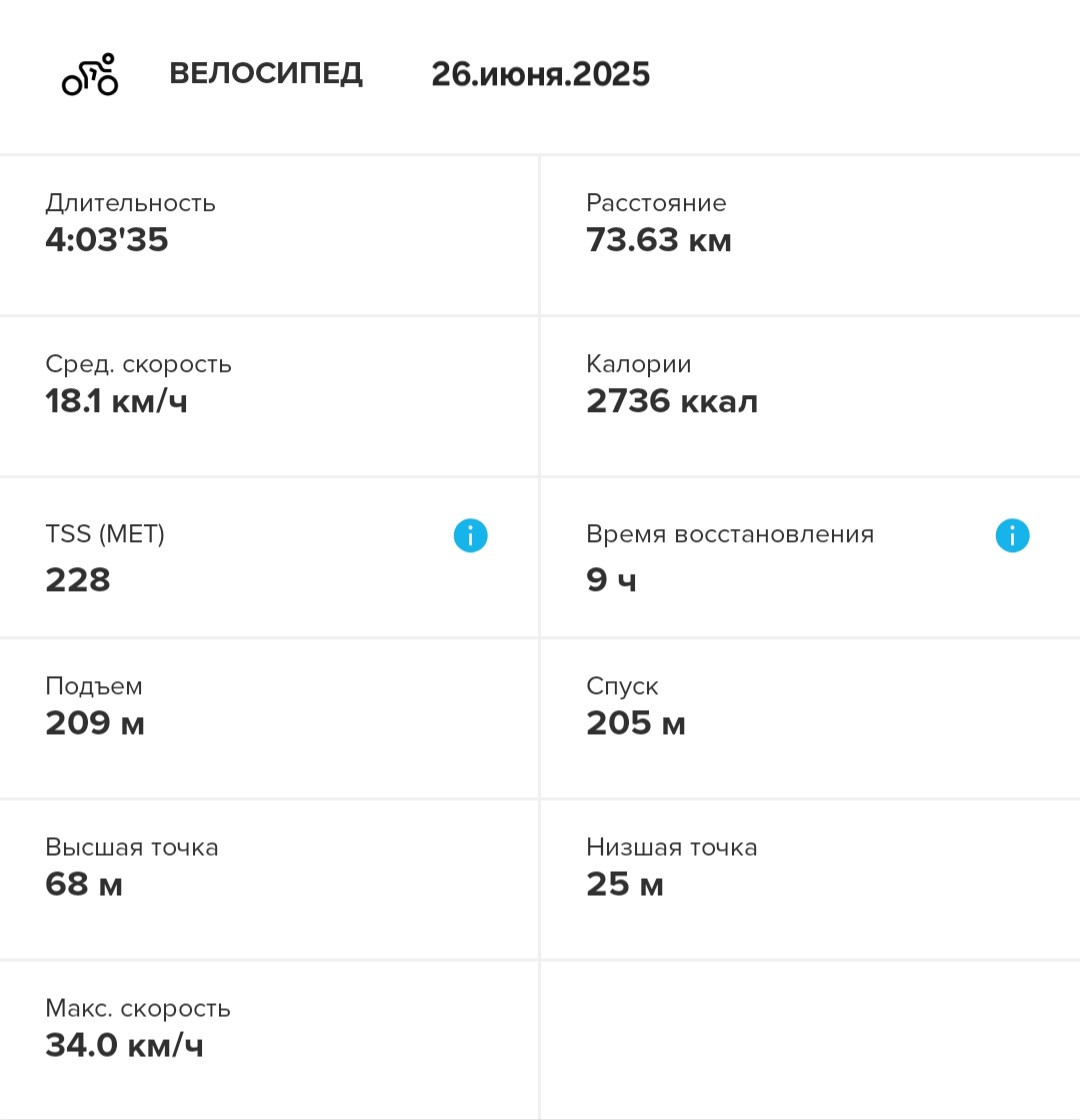Click the Длительность label
Viewport: 1080px width, 1120px height.
coord(131,203)
